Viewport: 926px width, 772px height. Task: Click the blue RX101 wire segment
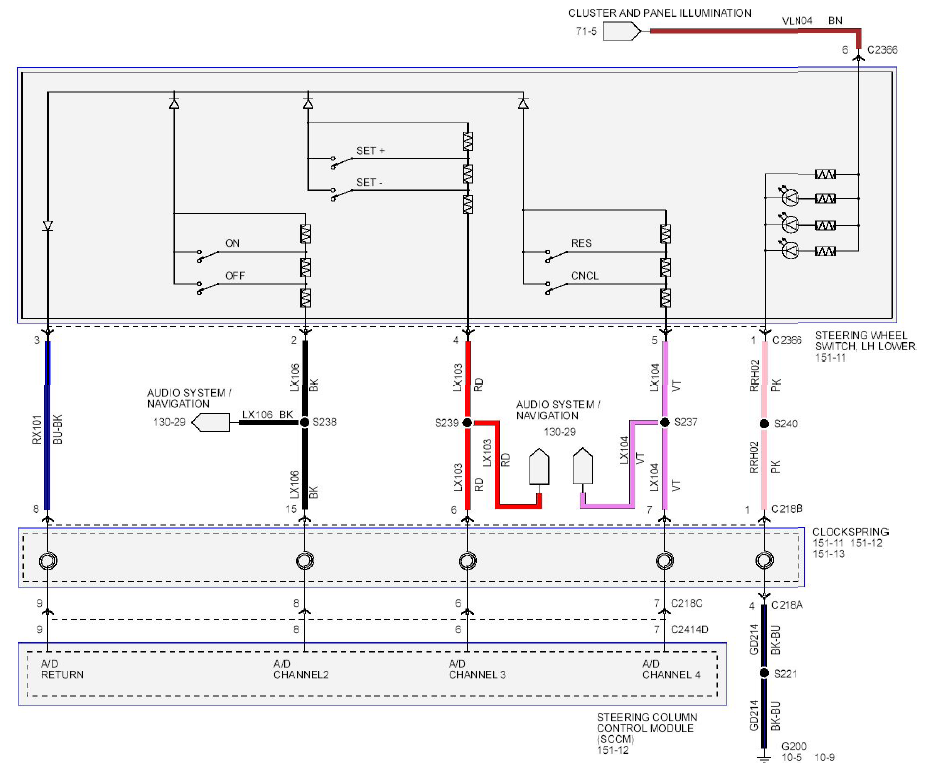(x=48, y=425)
